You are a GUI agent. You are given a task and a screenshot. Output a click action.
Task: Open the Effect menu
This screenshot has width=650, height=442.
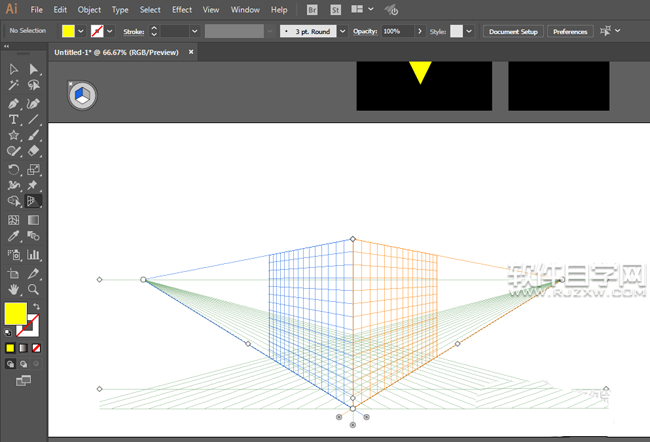pos(181,9)
